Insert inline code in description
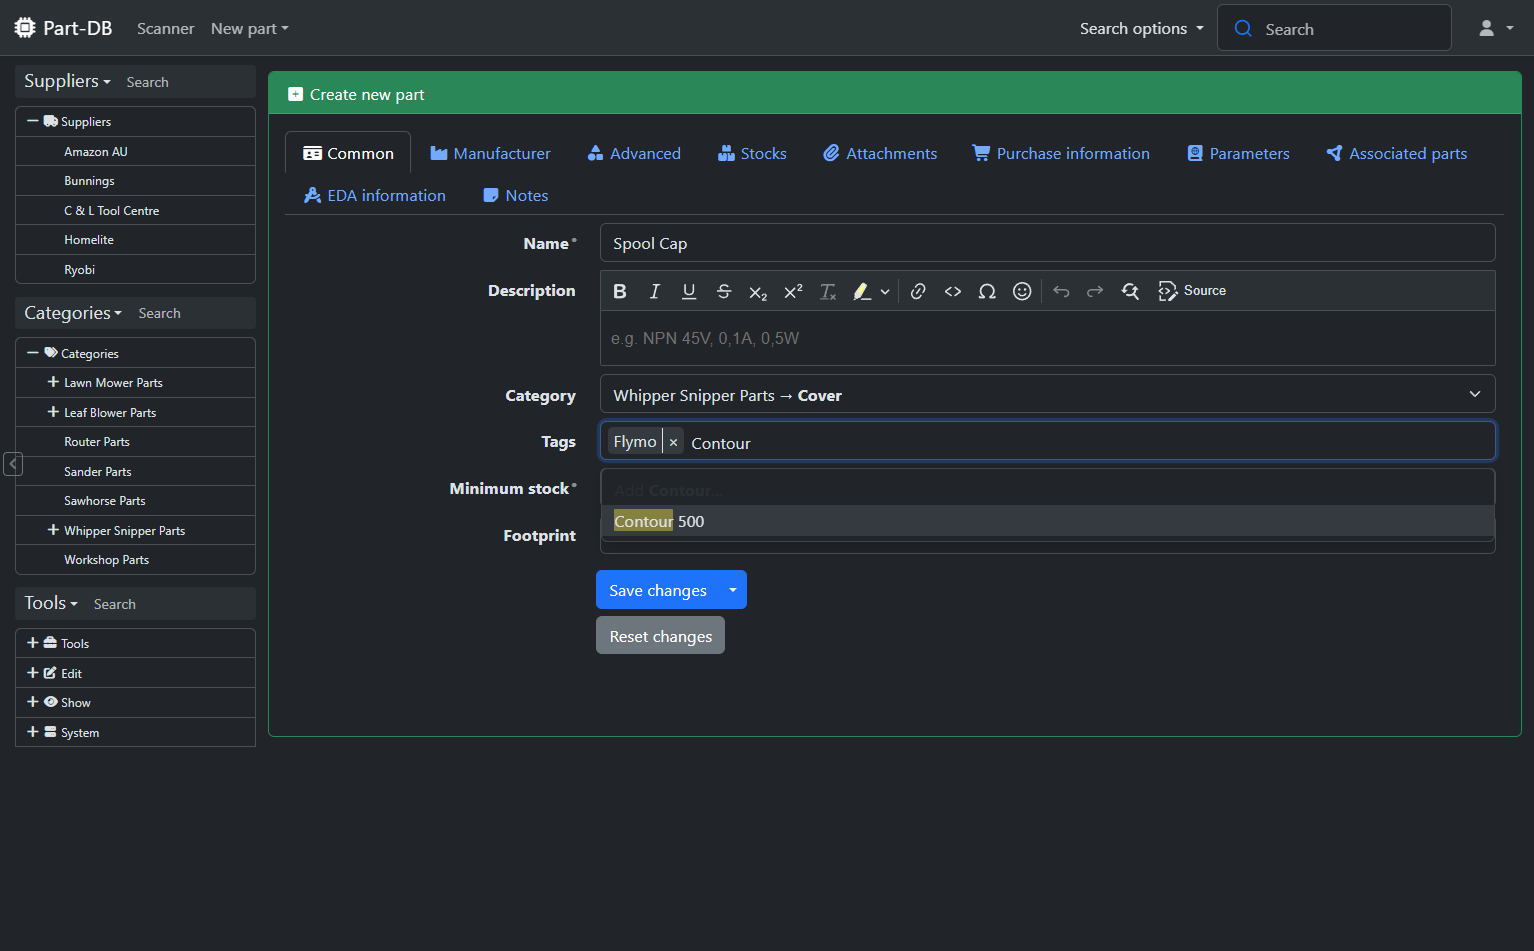Viewport: 1534px width, 951px height. click(953, 291)
